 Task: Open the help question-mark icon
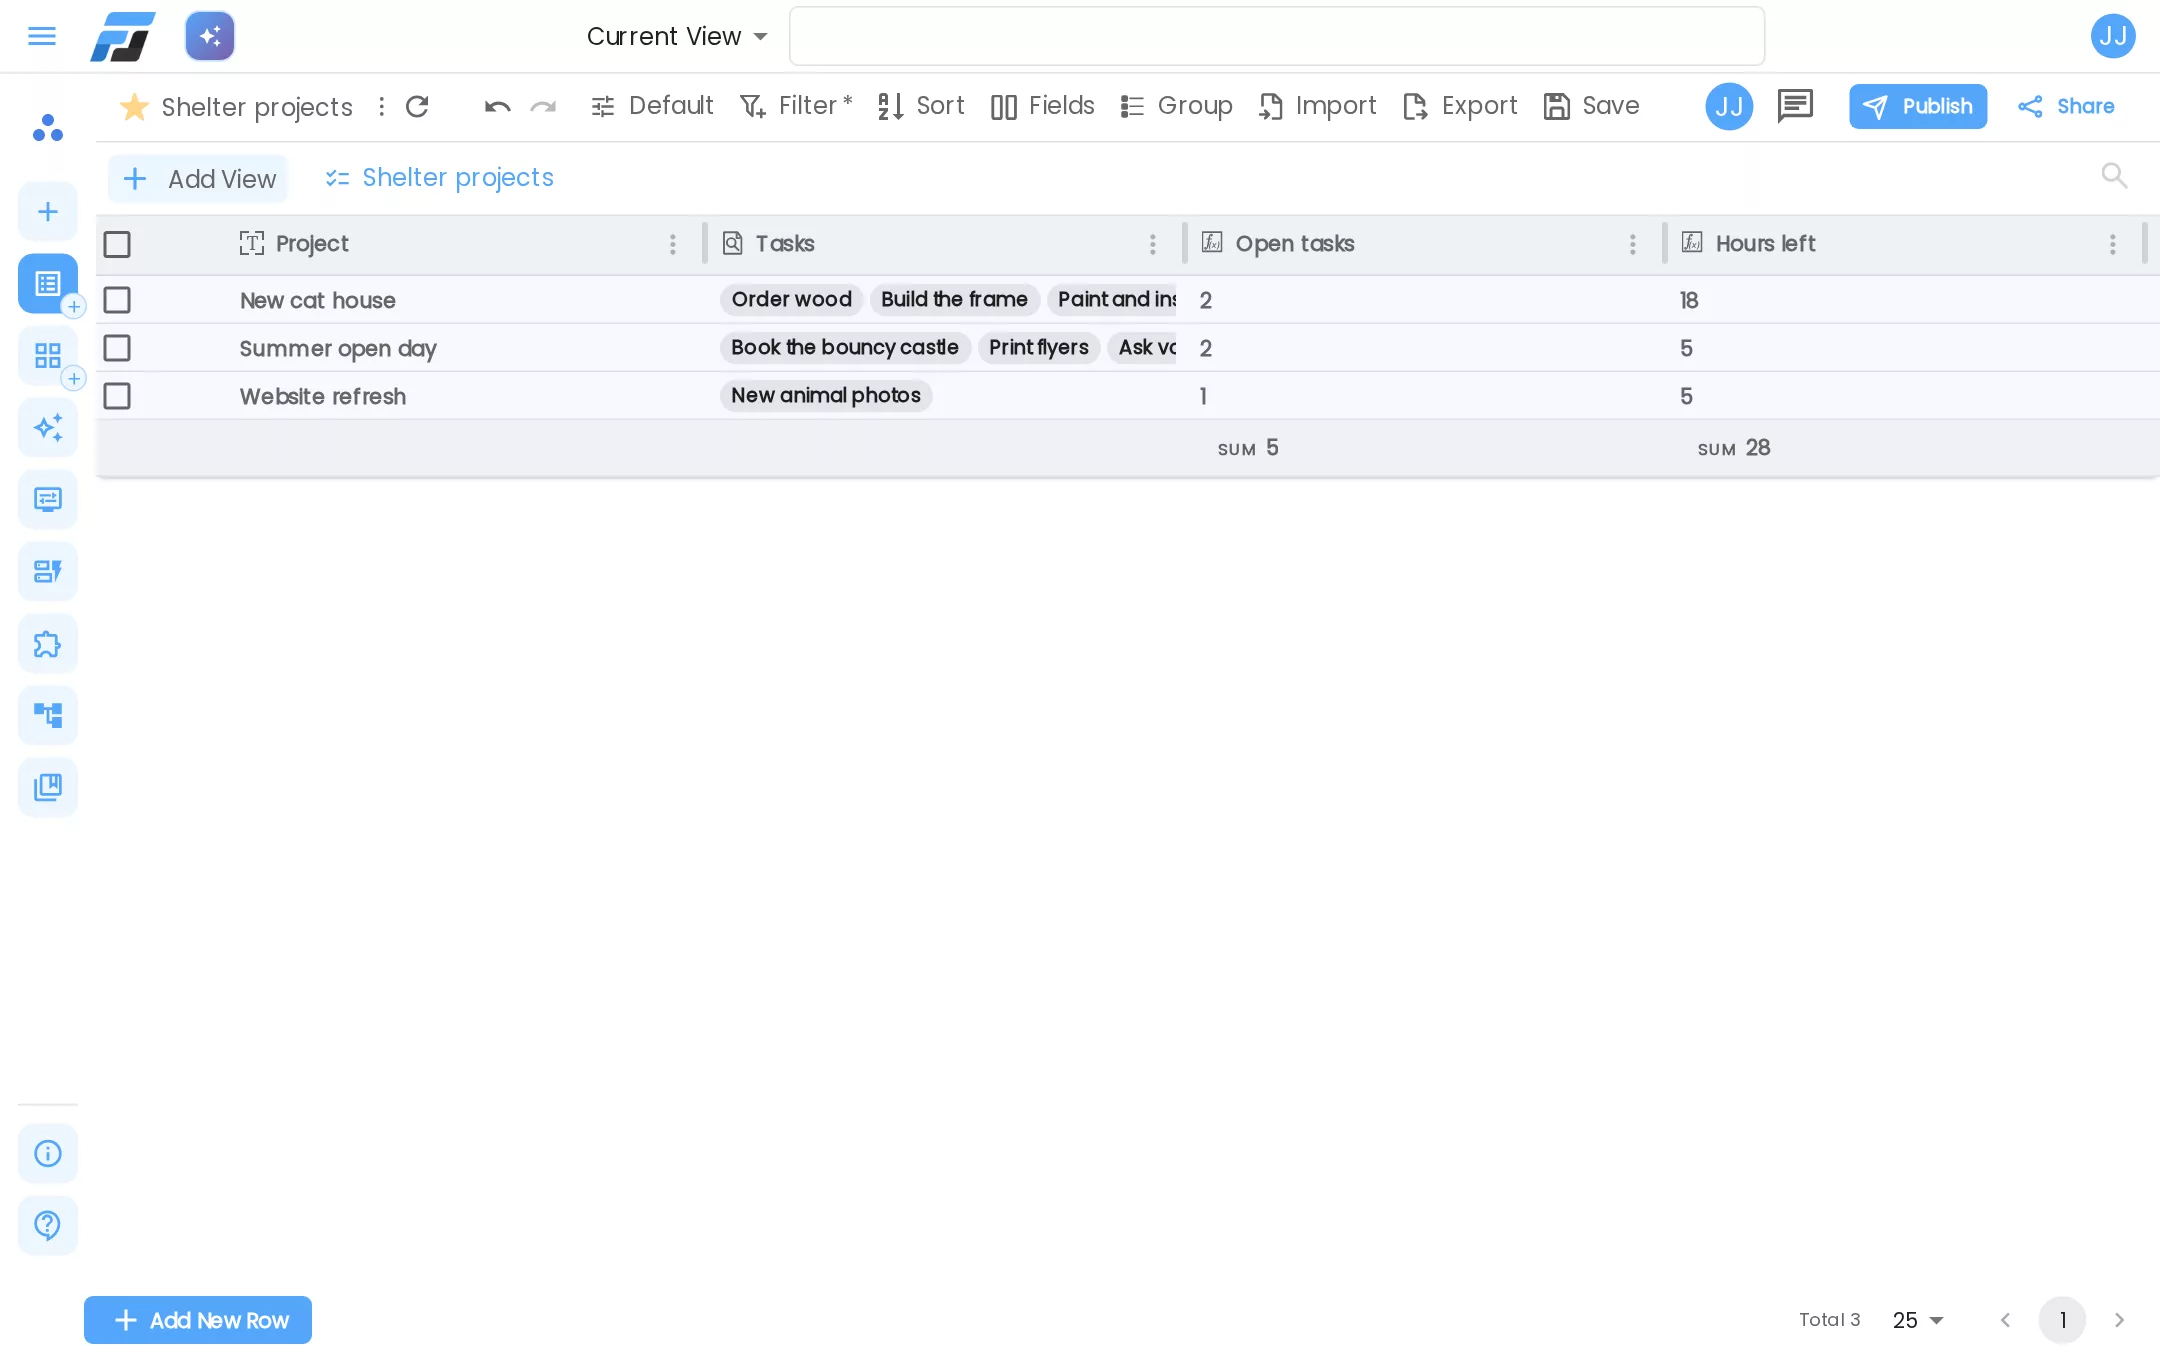click(x=47, y=1225)
